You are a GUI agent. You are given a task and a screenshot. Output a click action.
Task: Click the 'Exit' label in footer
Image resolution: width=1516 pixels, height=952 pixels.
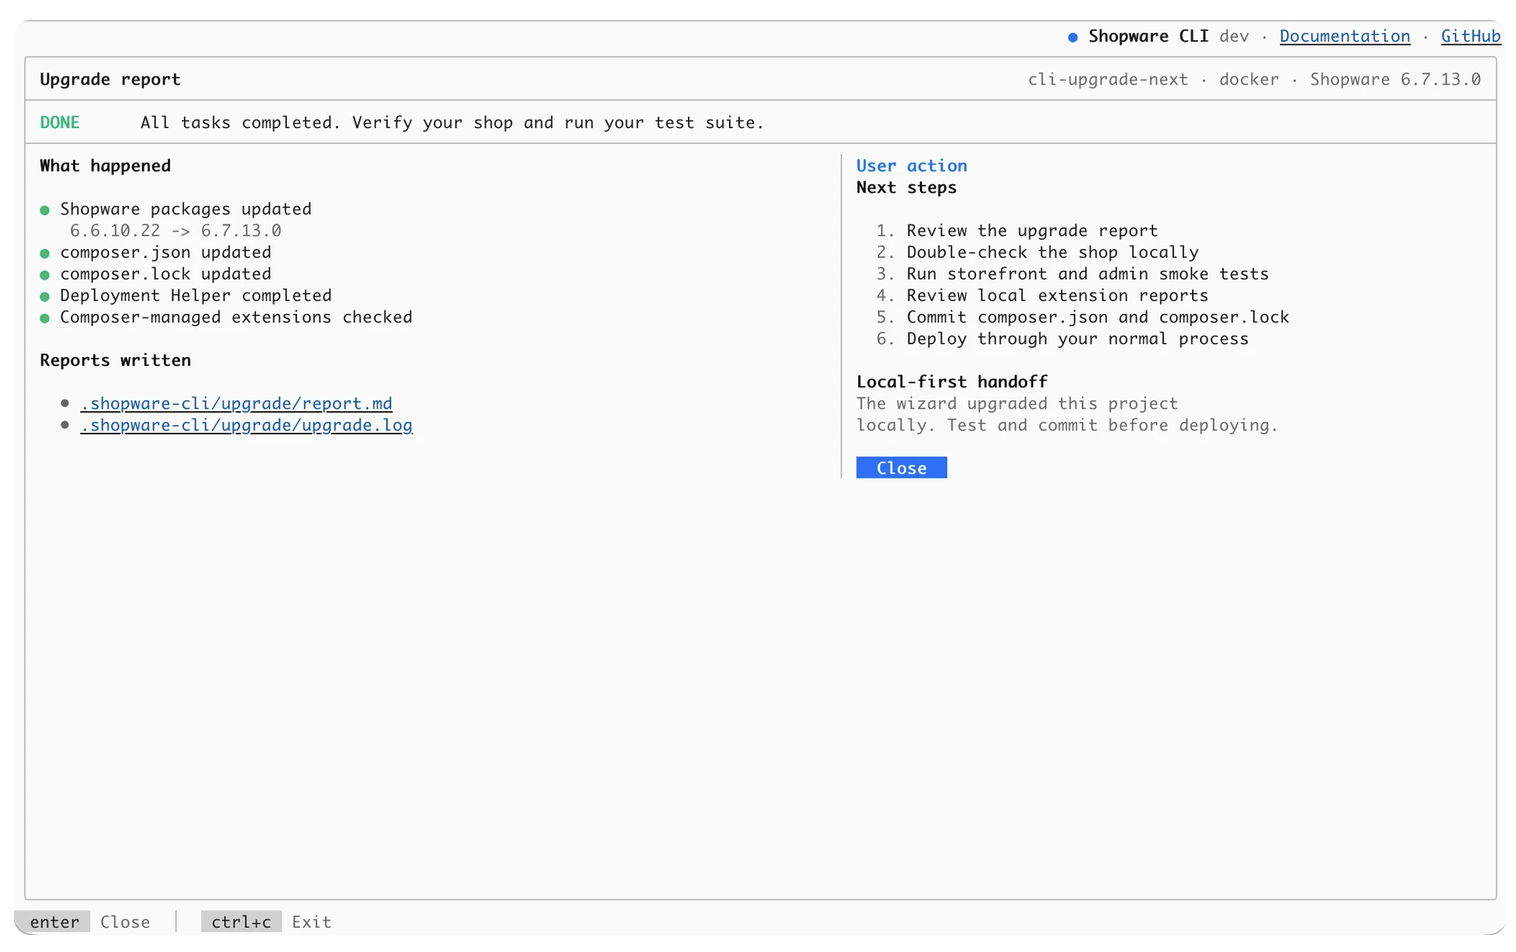(x=311, y=922)
